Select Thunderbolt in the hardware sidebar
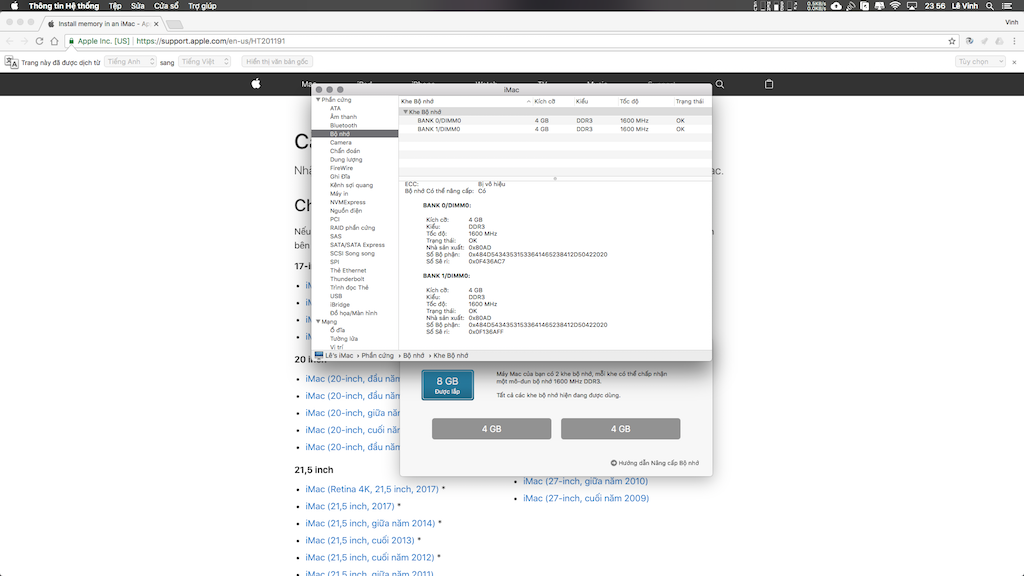1024x576 pixels. click(348, 279)
